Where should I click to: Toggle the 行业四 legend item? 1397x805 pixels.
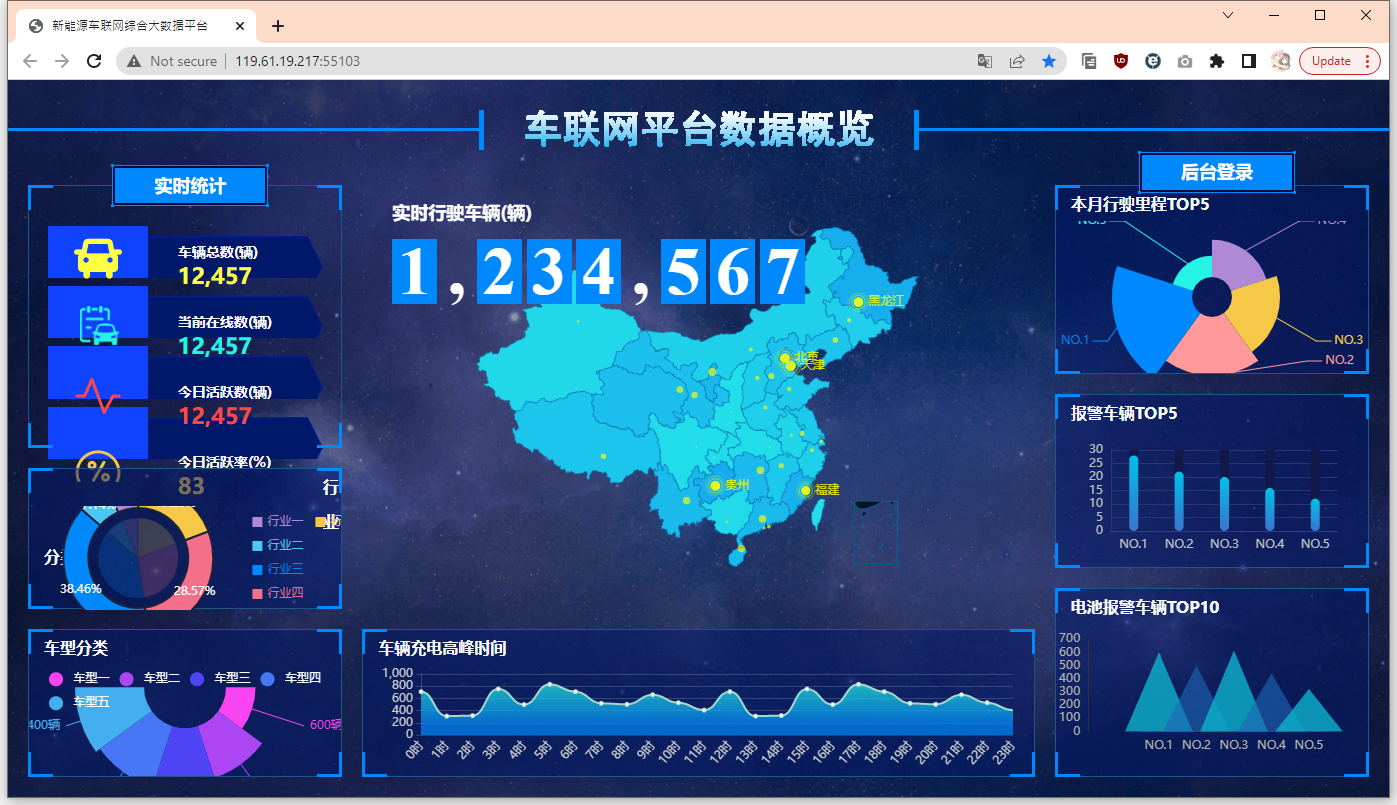[279, 593]
